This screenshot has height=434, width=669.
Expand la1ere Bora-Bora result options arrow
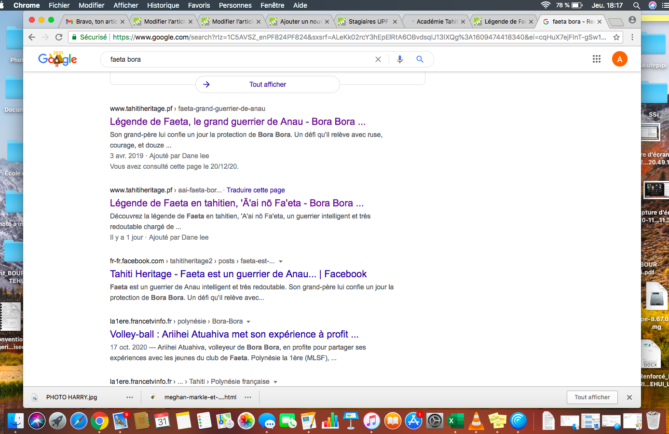coord(248,321)
